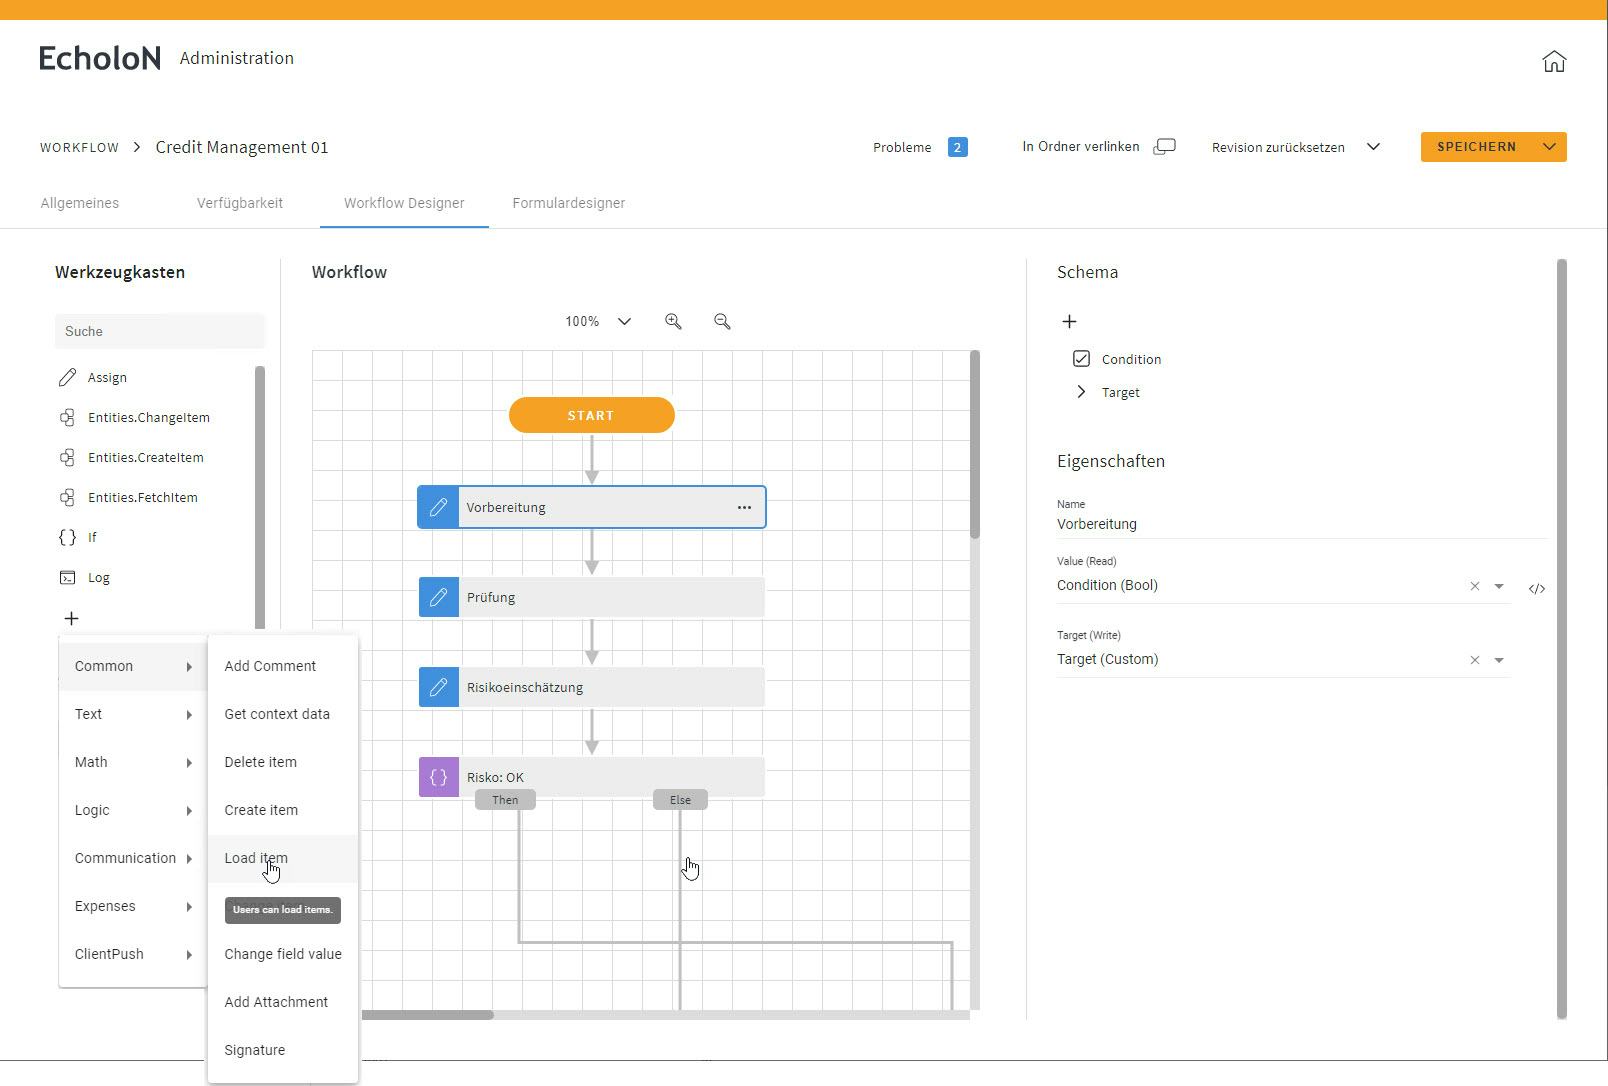This screenshot has width=1608, height=1086.
Task: Expand the Target schema node
Action: pos(1081,392)
